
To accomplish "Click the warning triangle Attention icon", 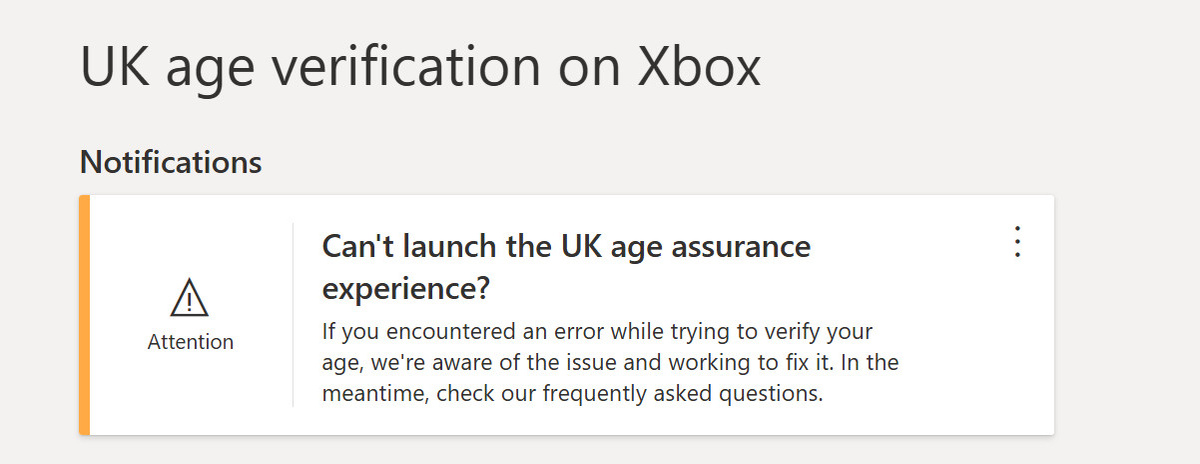I will tap(190, 299).
